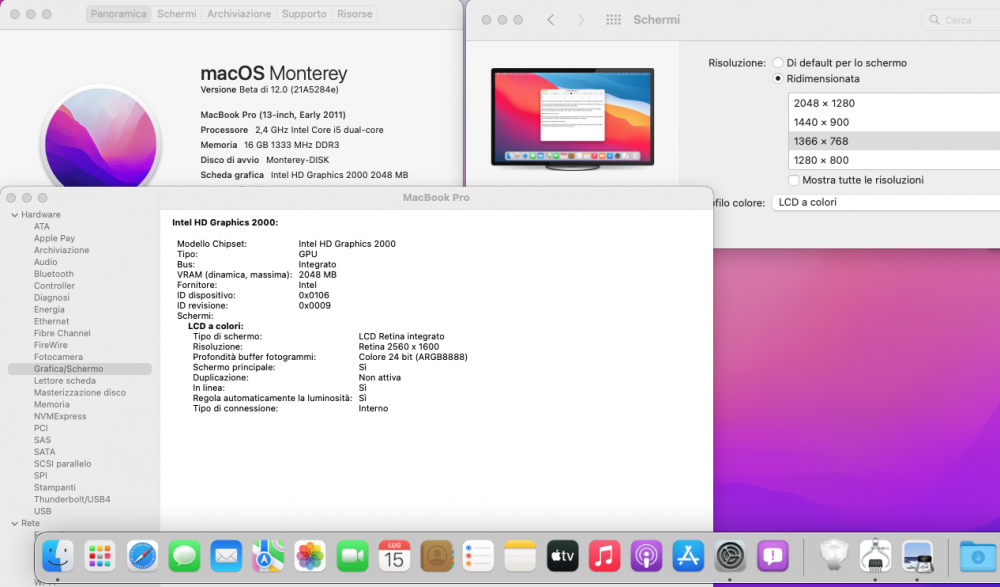Launch Music from the dock

(x=605, y=556)
